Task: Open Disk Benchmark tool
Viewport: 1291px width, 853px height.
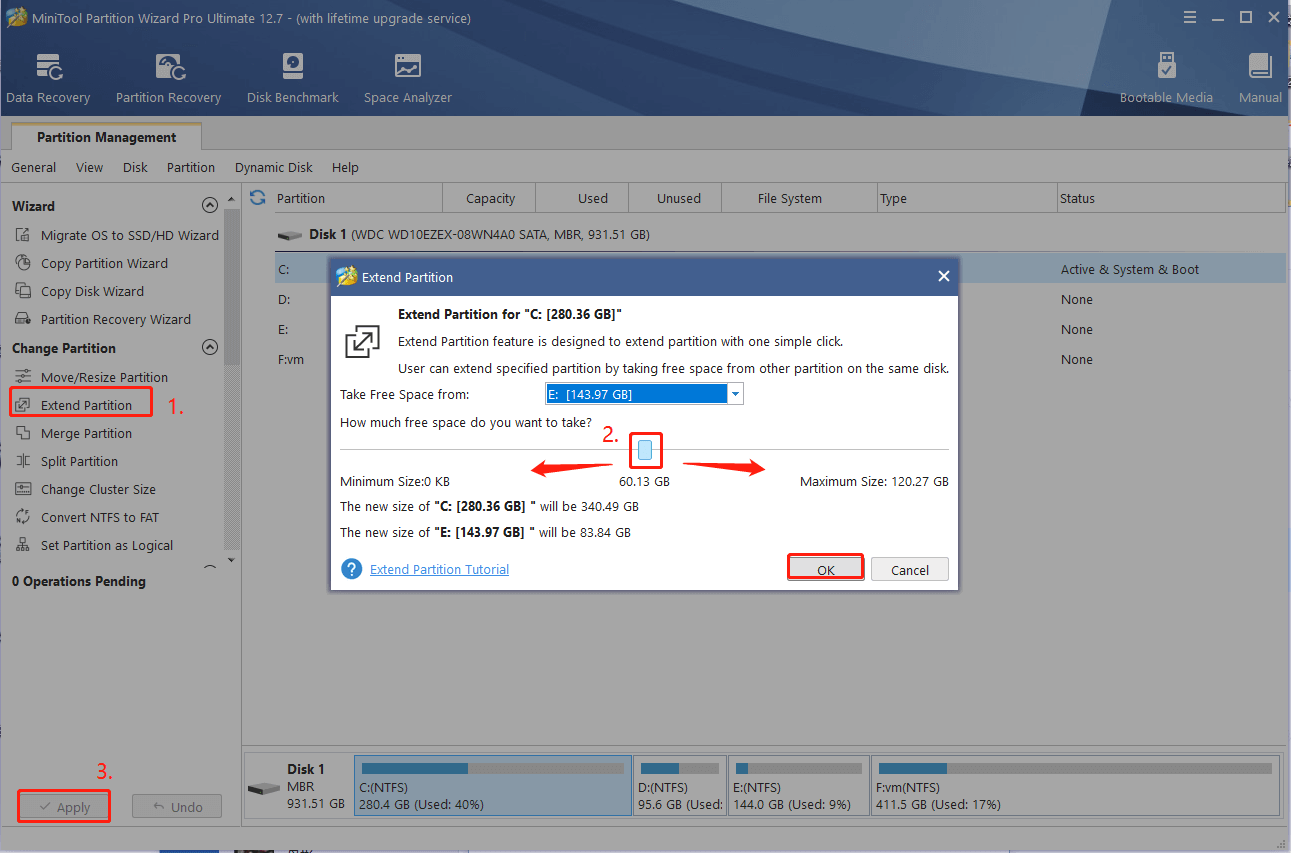Action: tap(292, 78)
